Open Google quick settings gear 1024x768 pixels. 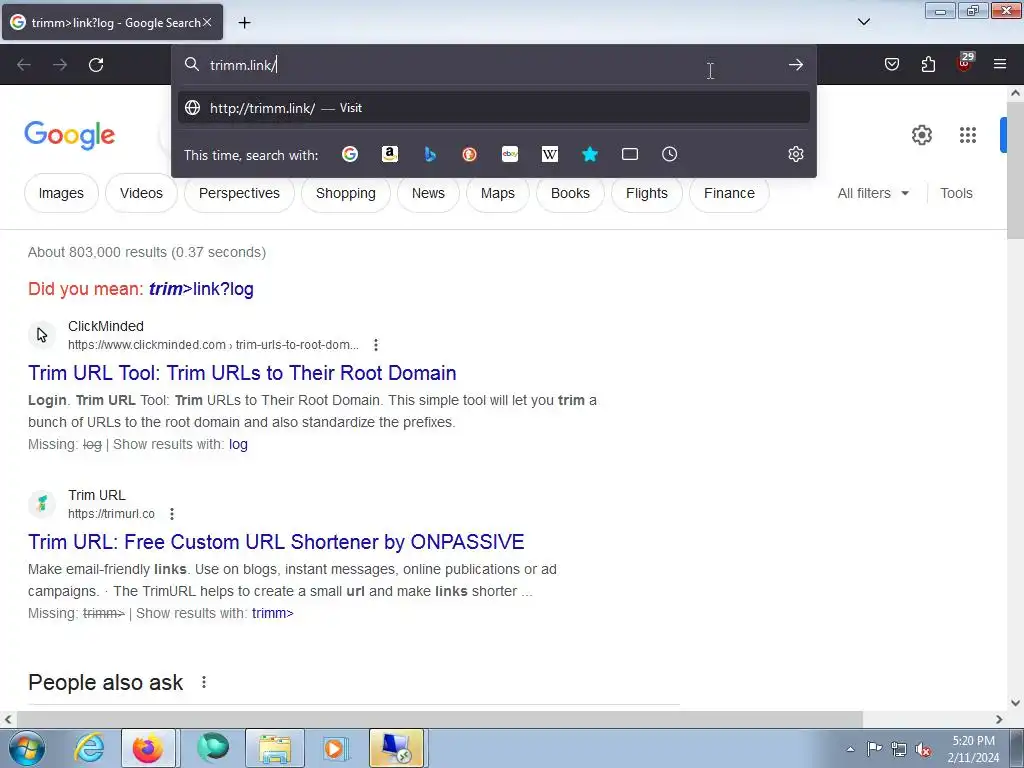(921, 135)
